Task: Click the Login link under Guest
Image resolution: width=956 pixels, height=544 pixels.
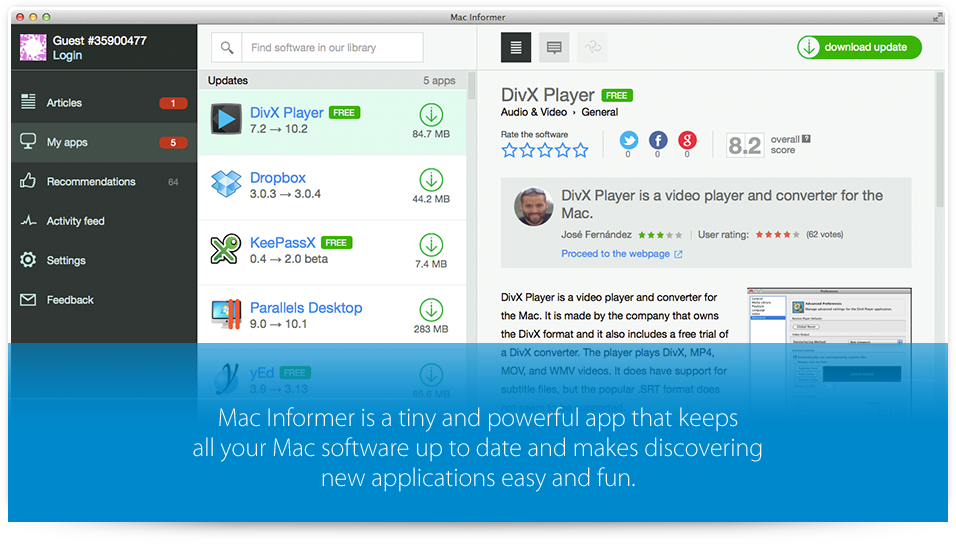Action: pos(67,56)
